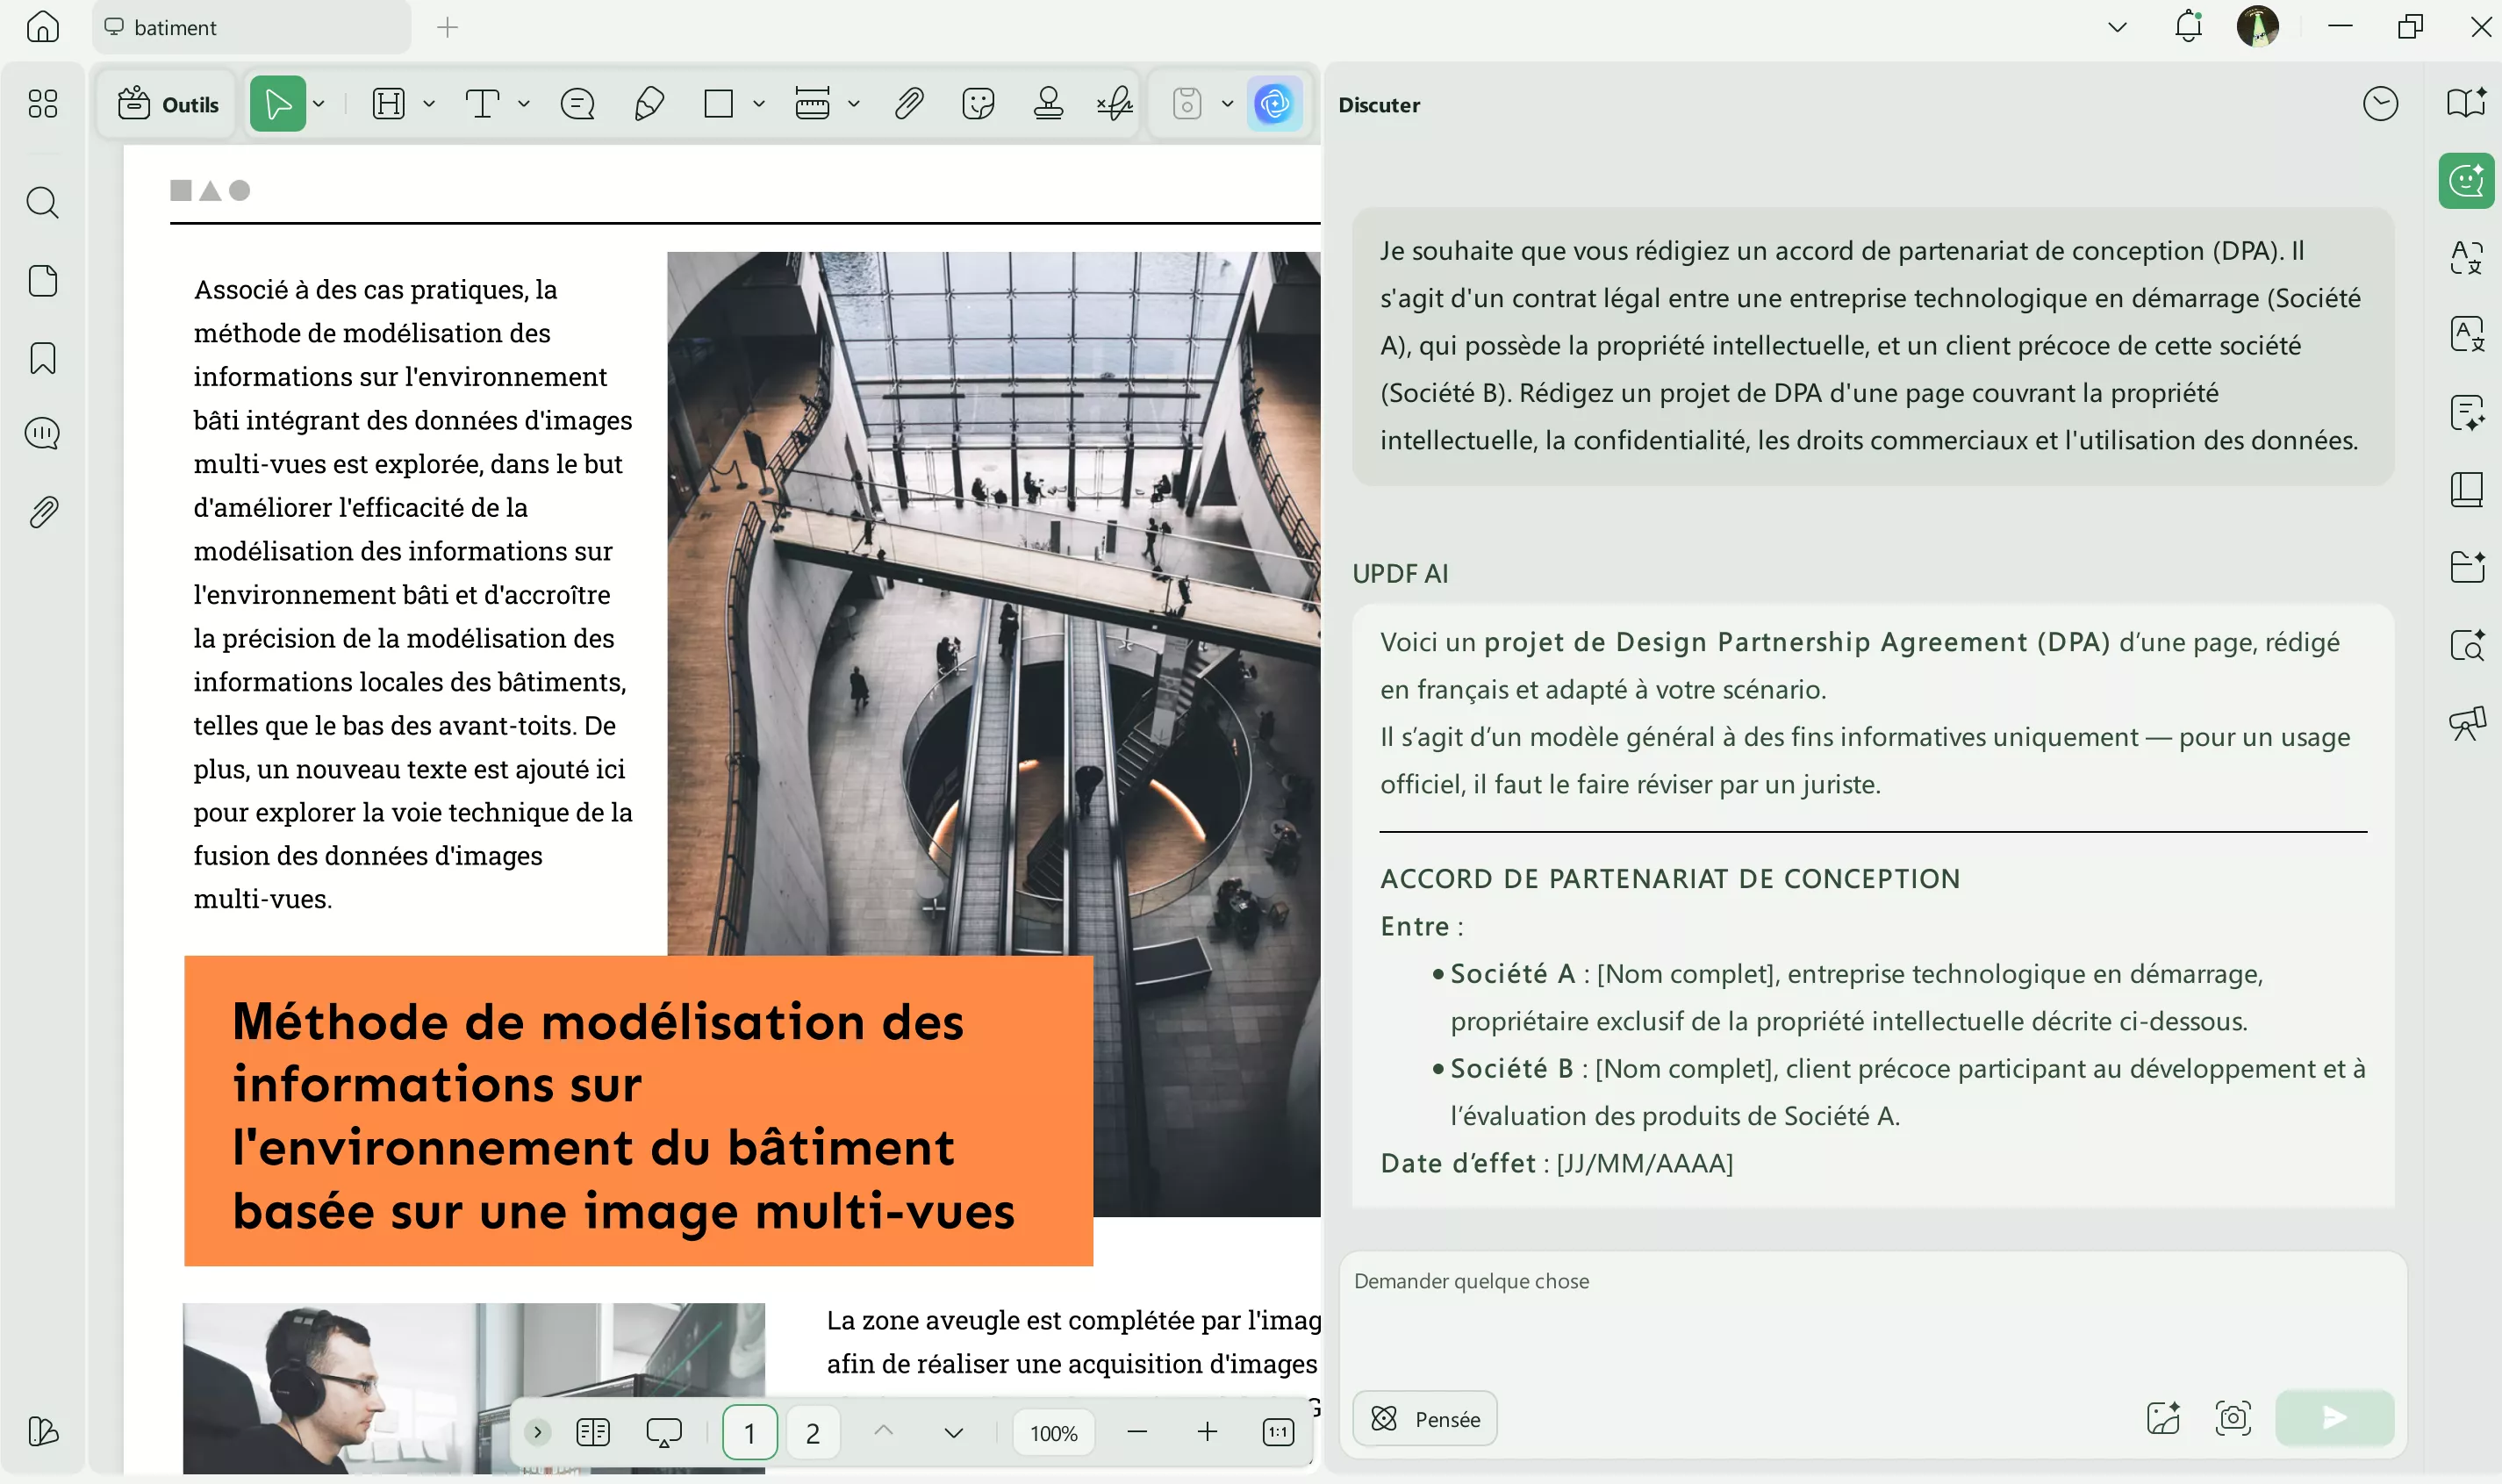
Task: Expand the highlight tool dropdown arrow
Action: tap(429, 104)
